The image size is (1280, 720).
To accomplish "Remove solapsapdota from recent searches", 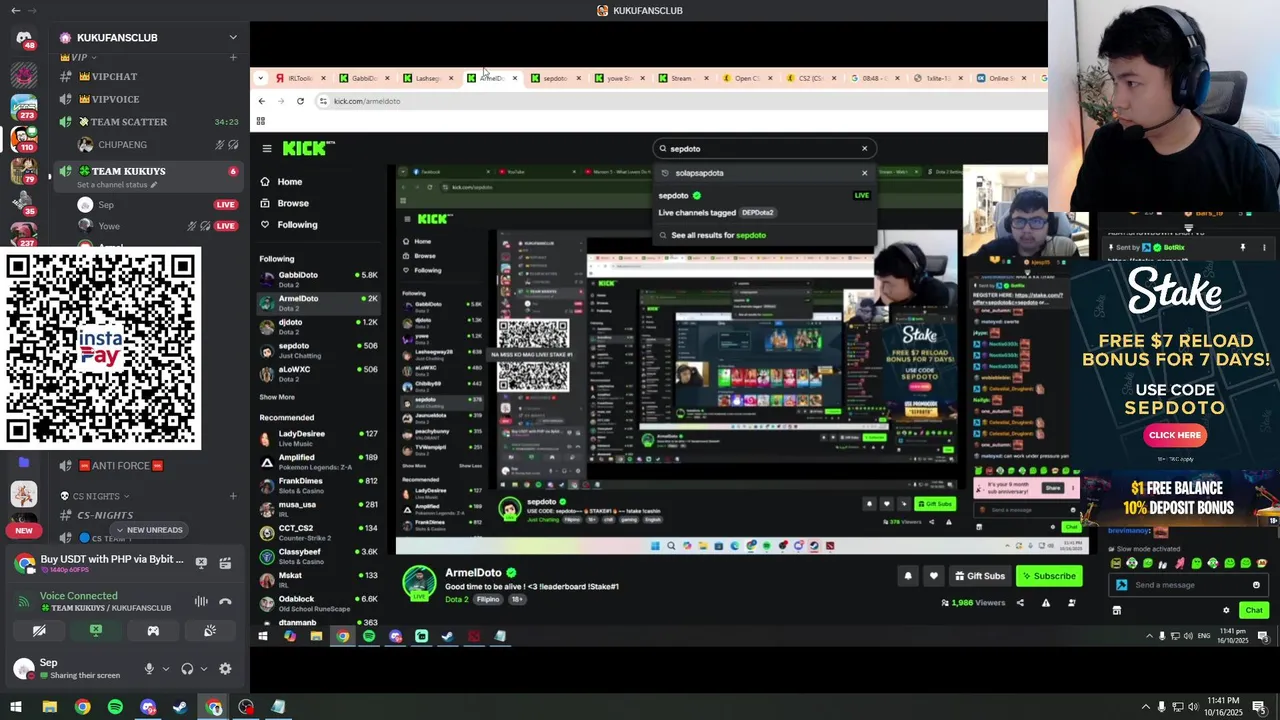I will click(865, 173).
